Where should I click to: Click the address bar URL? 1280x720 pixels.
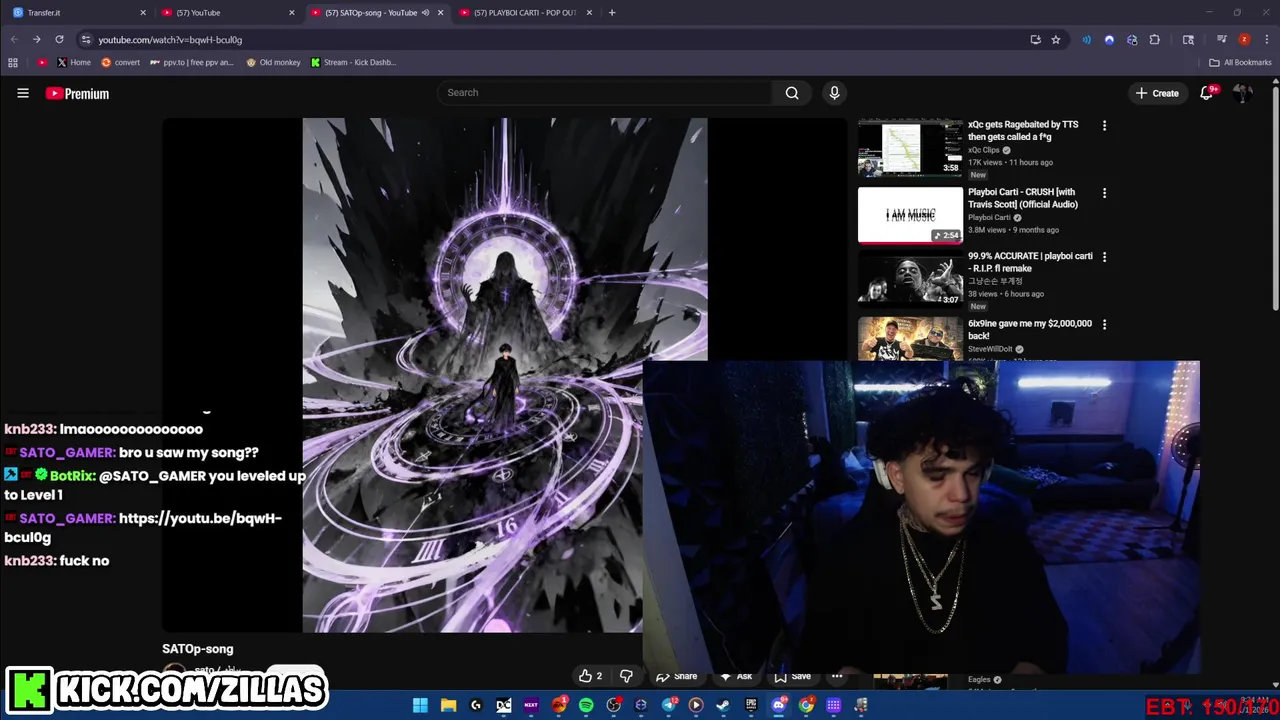(x=170, y=40)
